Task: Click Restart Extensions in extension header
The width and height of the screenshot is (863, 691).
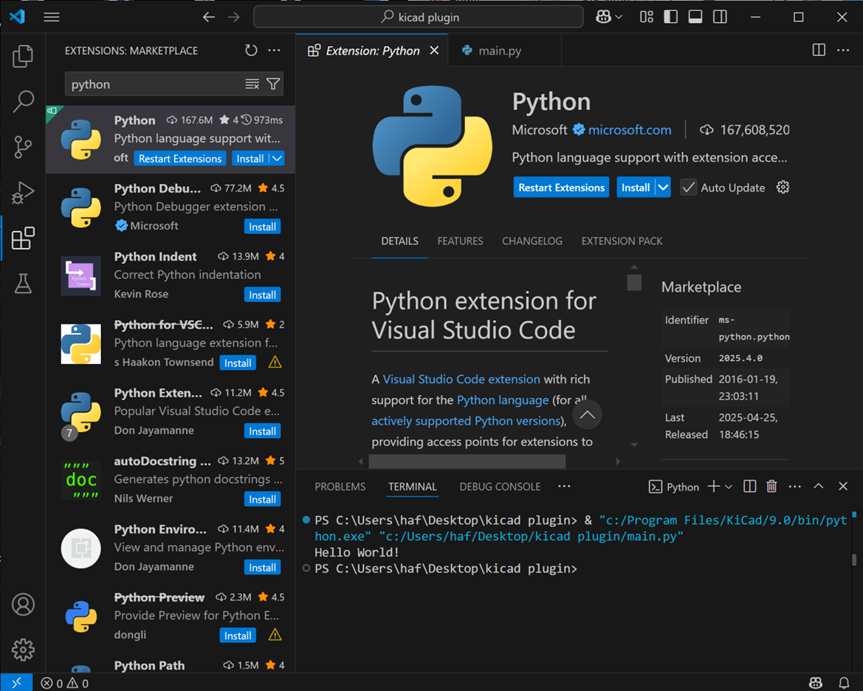Action: (x=561, y=187)
